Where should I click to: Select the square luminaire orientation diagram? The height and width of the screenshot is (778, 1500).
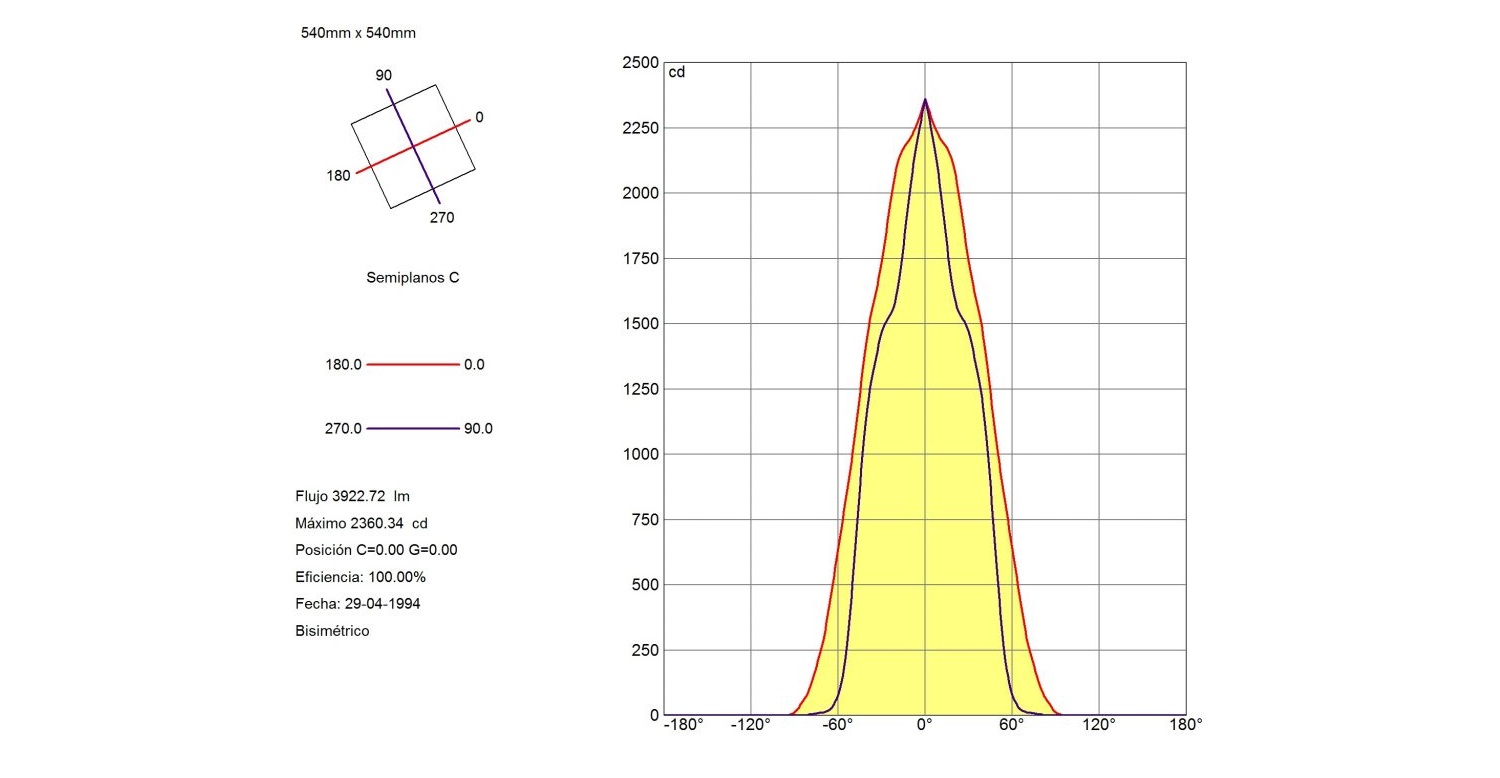(412, 147)
